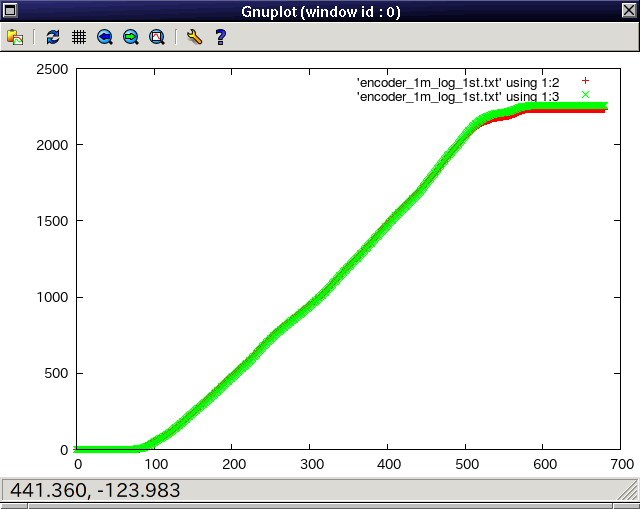
Task: Click the status bar coordinates 441.360, -123.983
Action: [x=95, y=490]
